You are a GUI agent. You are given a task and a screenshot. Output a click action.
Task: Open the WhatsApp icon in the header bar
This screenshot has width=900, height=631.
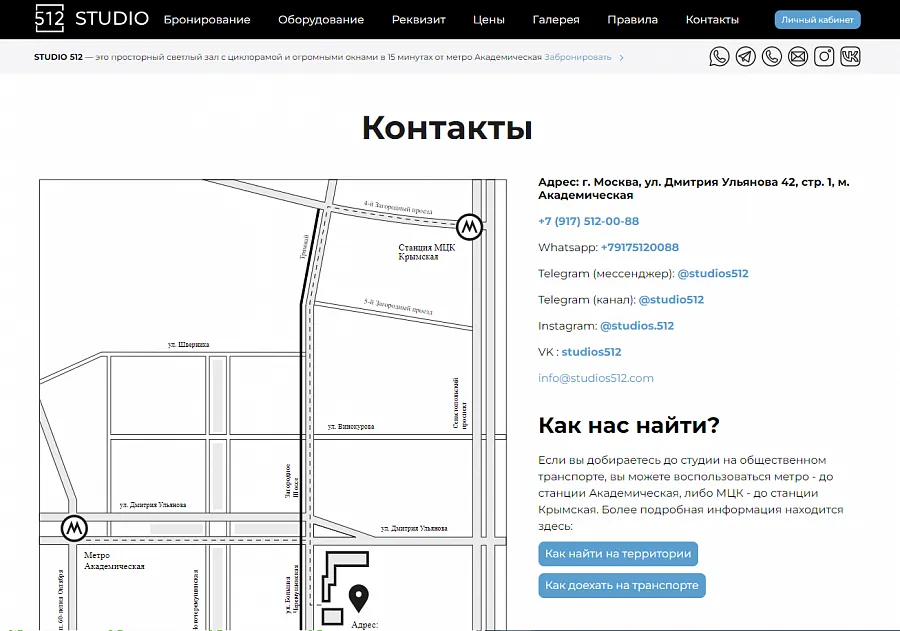coord(719,57)
